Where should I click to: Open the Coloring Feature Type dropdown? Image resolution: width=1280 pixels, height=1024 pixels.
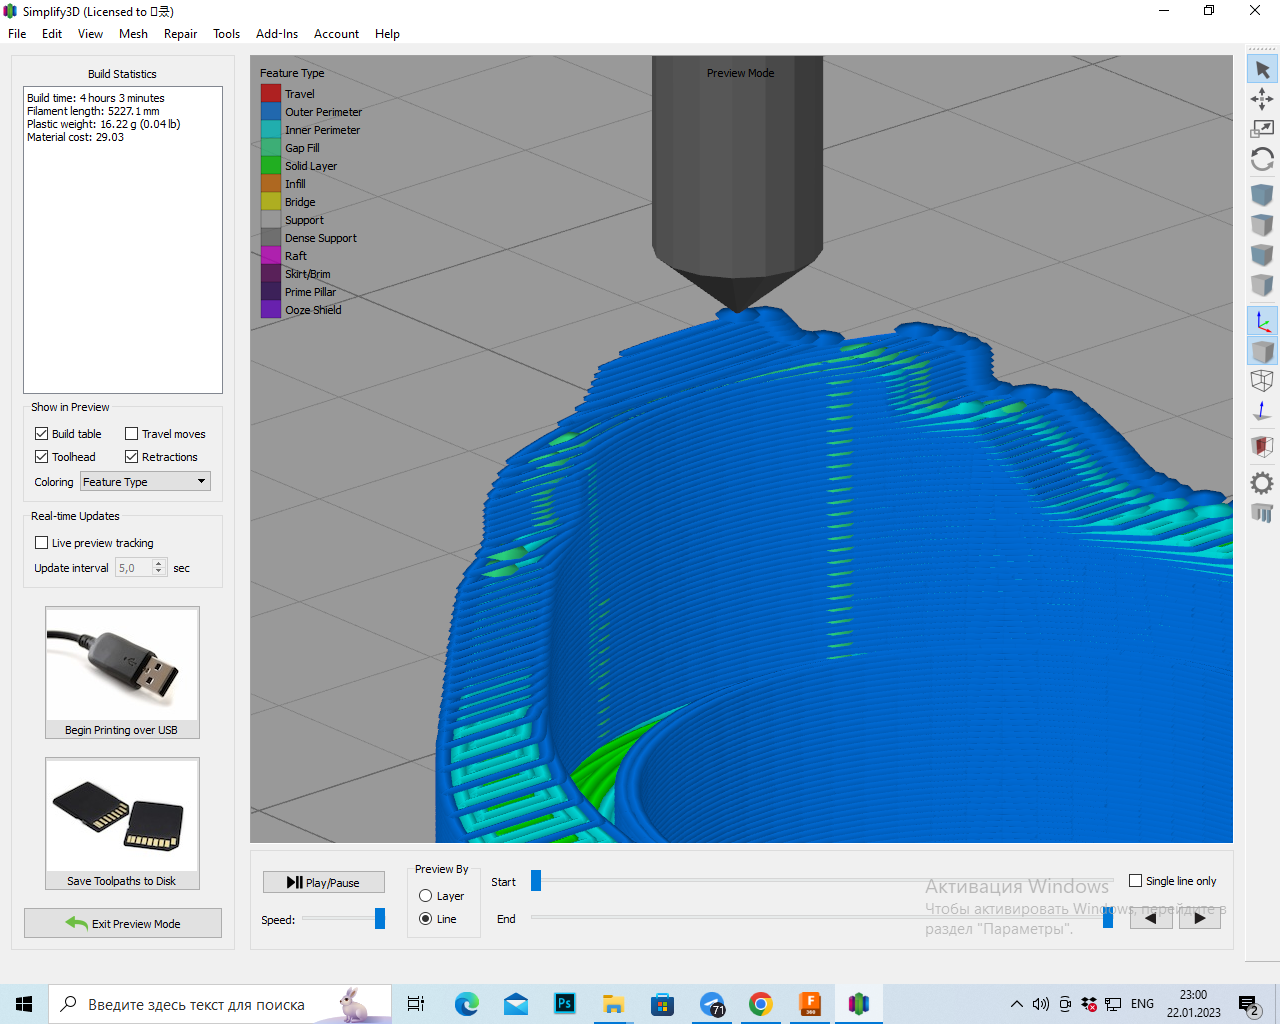[145, 482]
